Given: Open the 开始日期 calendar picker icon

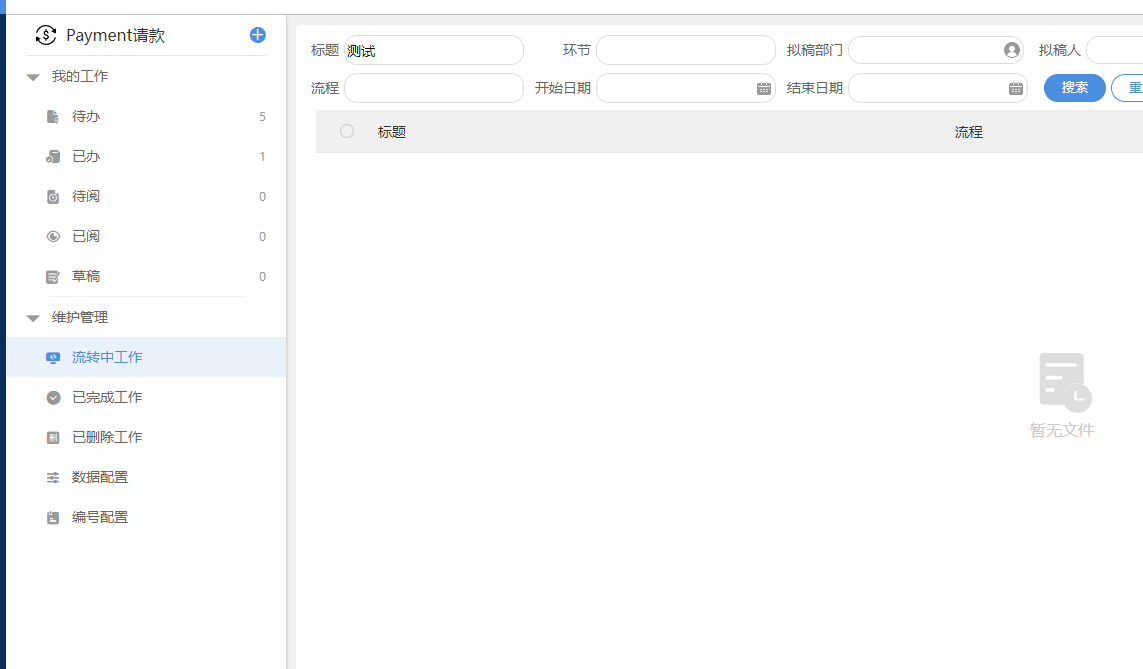Looking at the screenshot, I should (x=763, y=88).
